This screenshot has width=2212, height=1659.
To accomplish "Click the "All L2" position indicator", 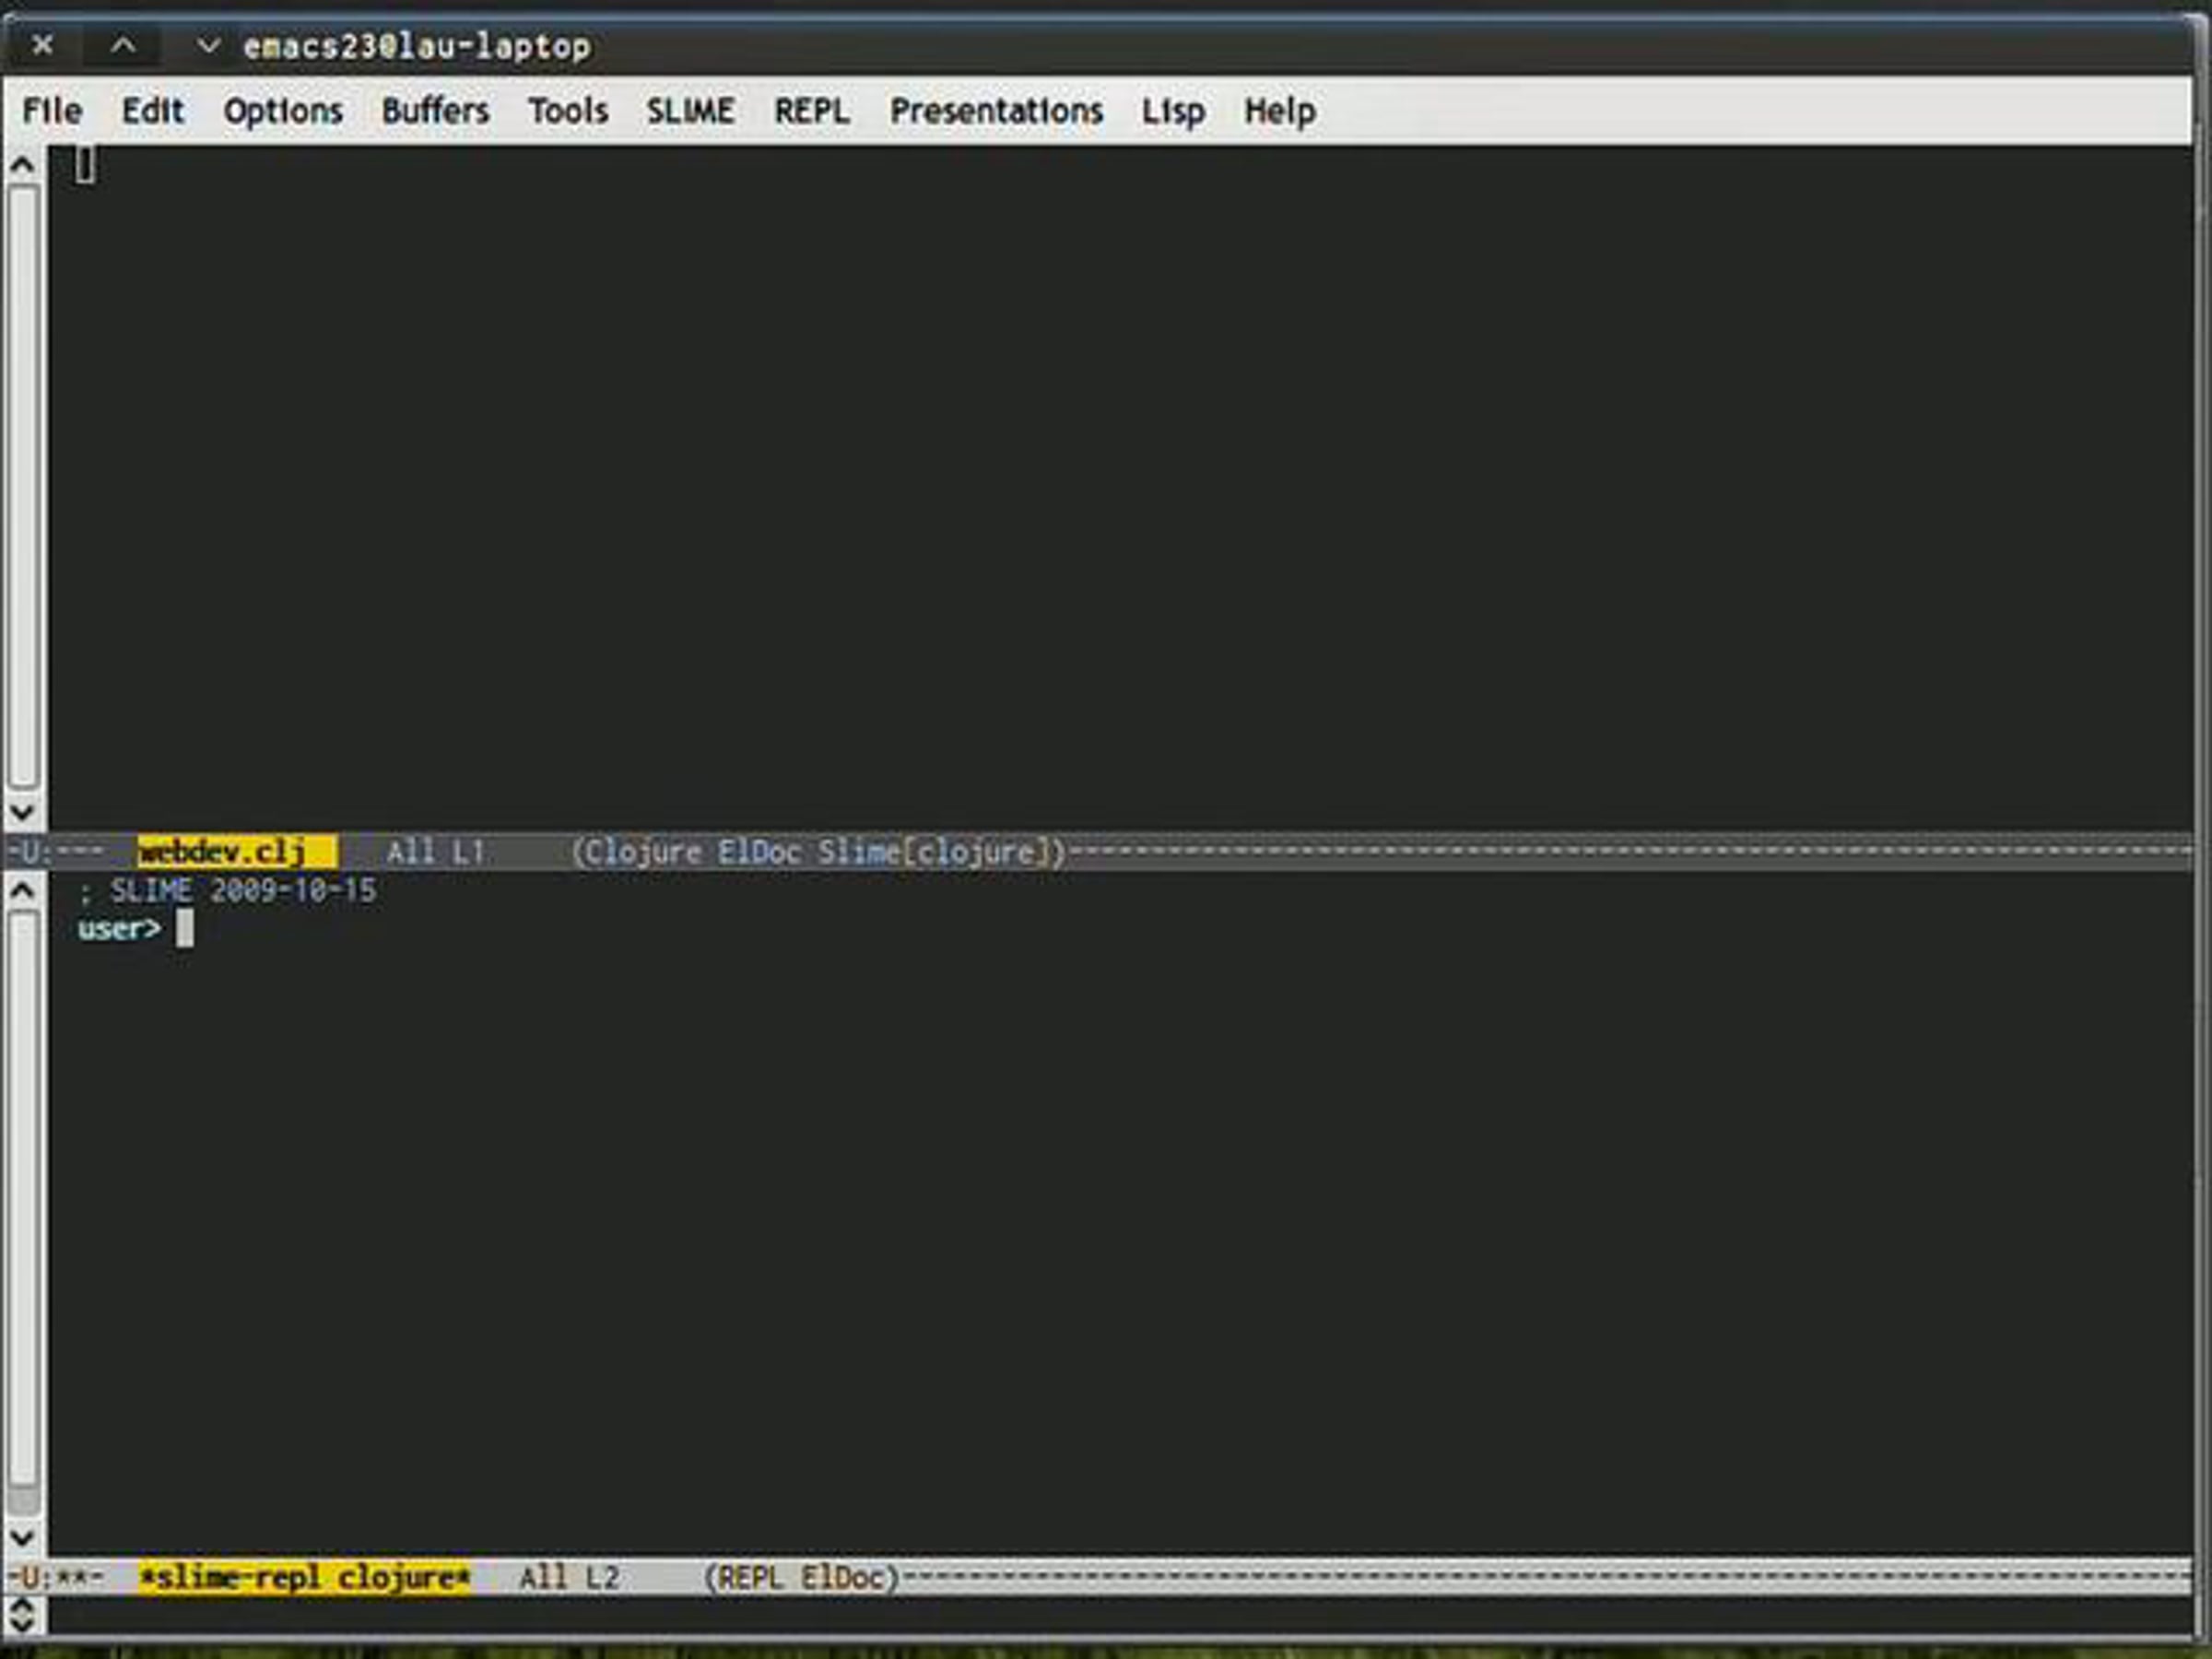I will [569, 1578].
